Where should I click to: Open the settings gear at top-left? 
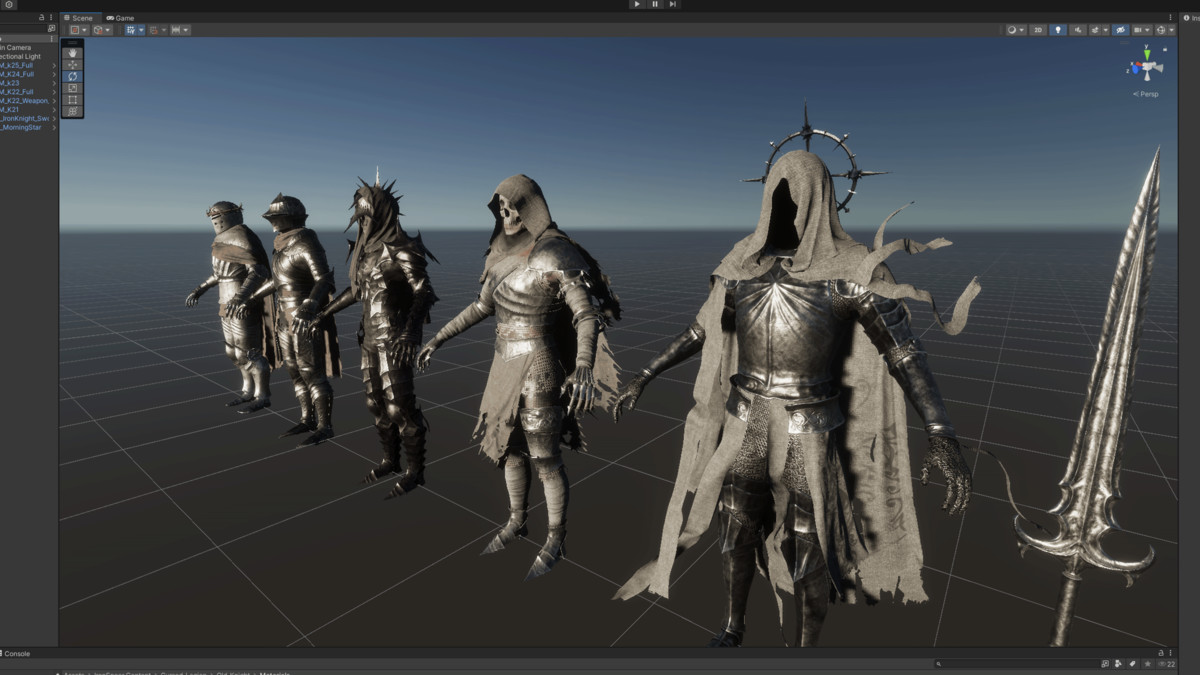9,4
